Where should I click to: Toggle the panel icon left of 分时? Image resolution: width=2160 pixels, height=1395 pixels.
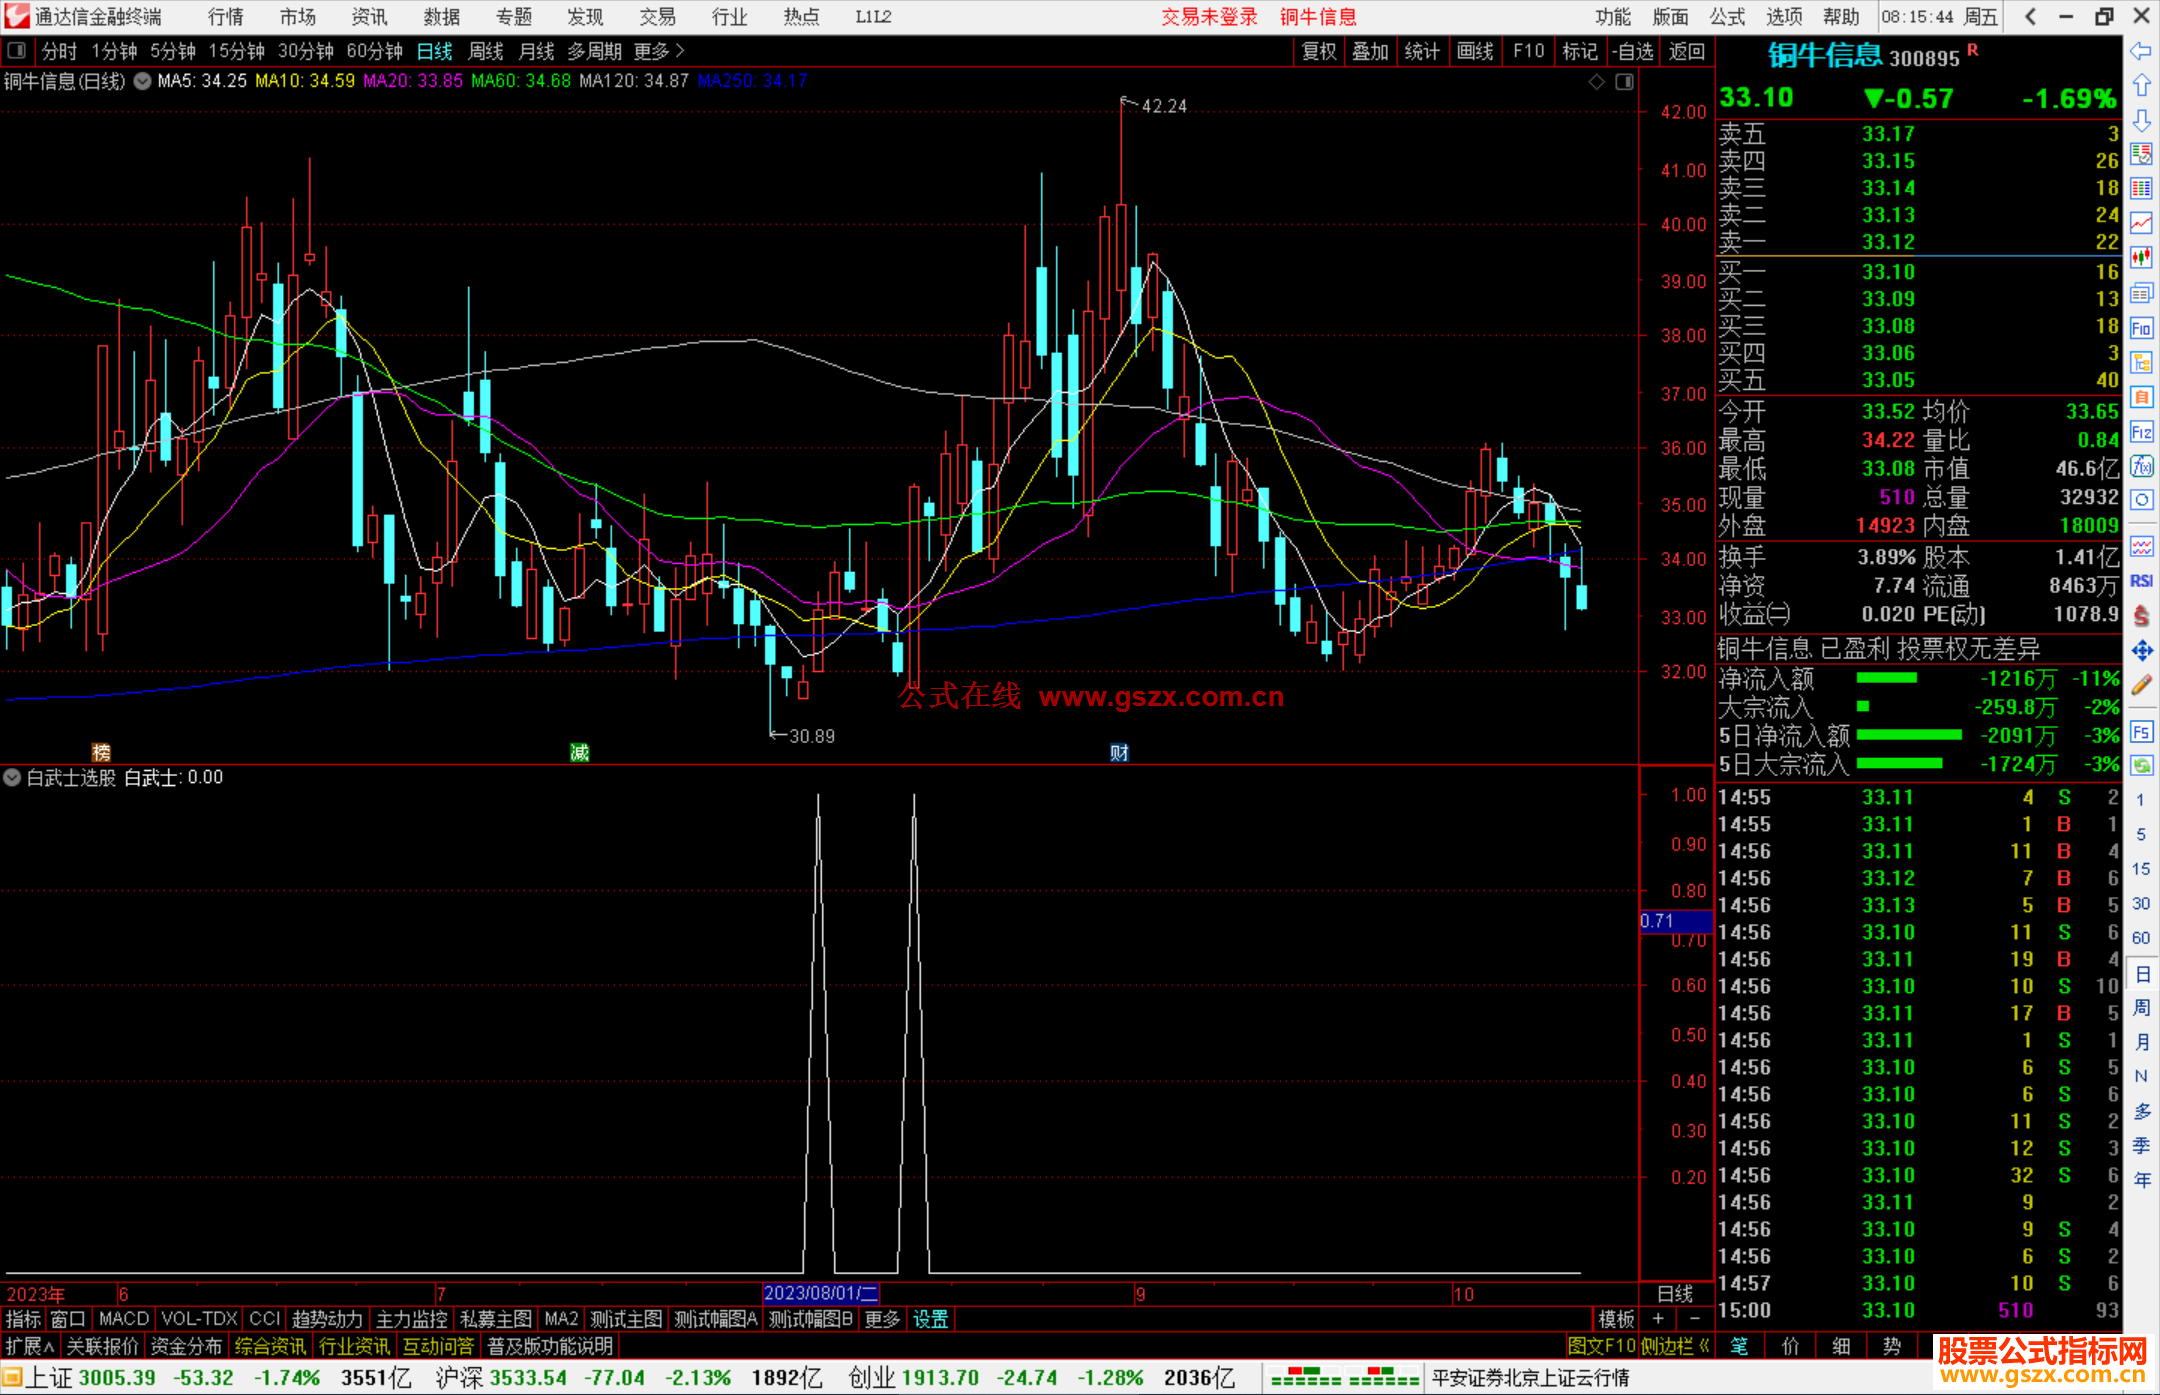click(17, 51)
